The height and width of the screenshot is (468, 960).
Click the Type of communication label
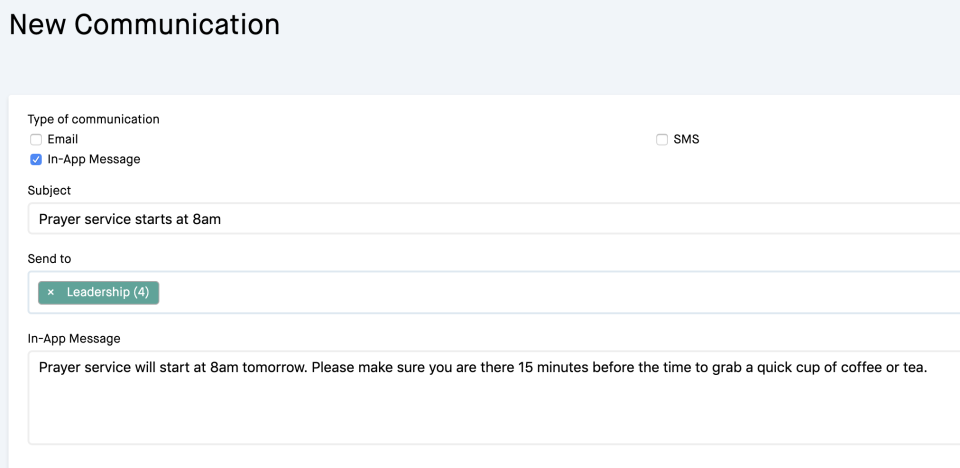(x=93, y=119)
